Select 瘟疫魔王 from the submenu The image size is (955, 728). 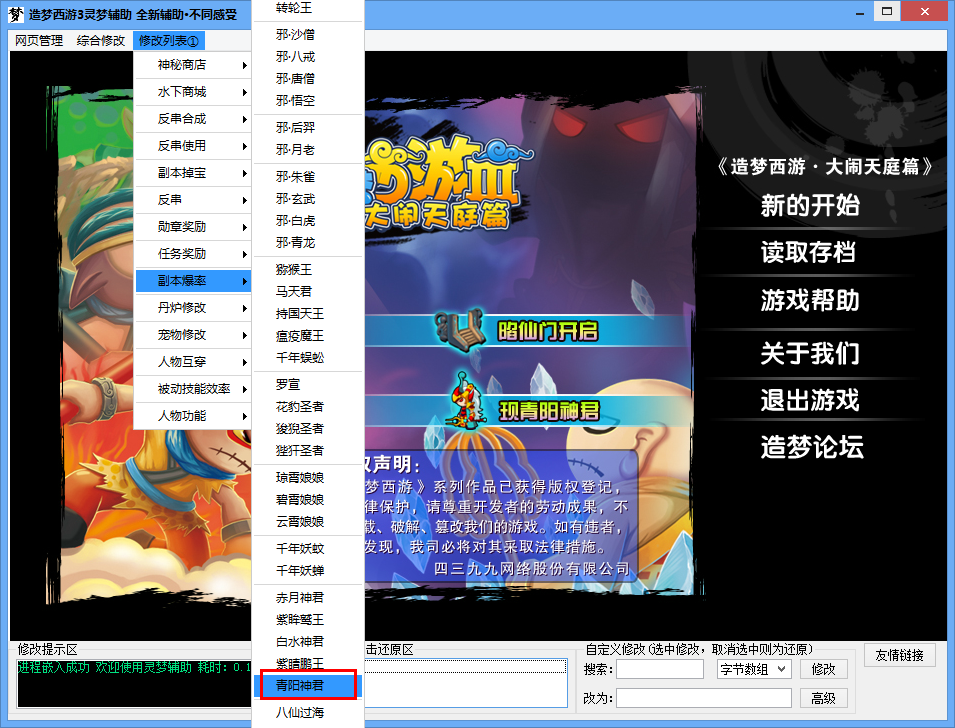point(308,336)
